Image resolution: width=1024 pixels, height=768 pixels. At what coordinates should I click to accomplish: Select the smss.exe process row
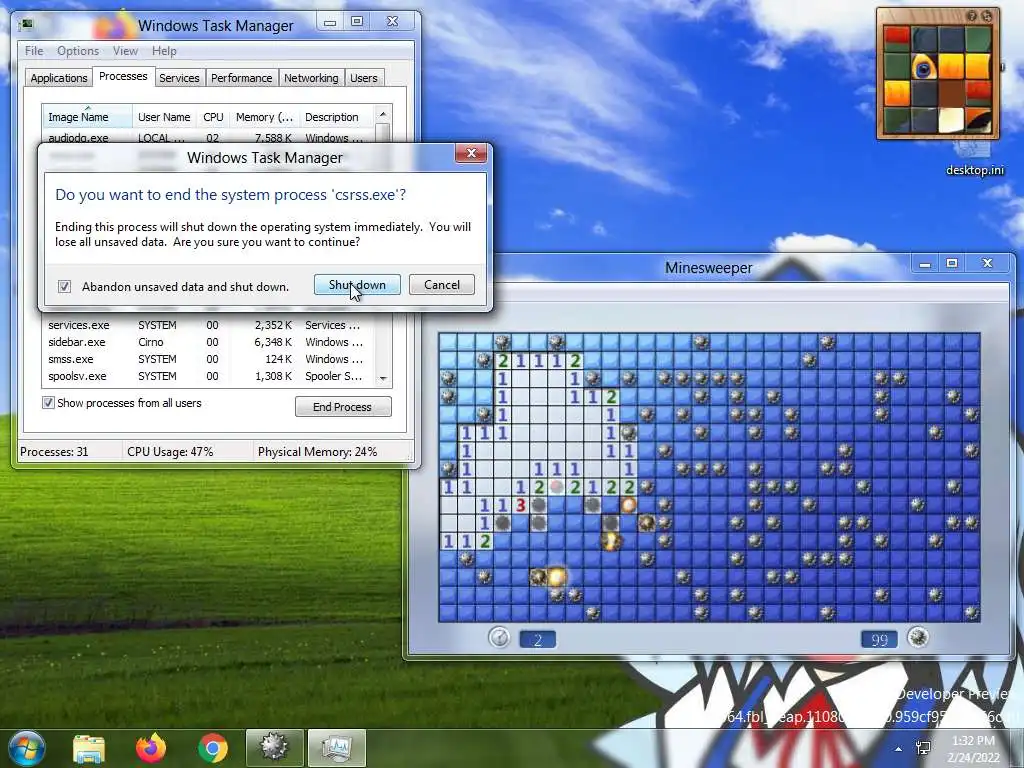click(209, 359)
